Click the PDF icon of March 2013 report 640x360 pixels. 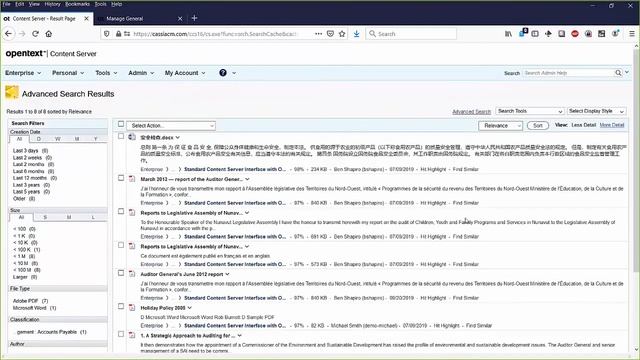click(132, 179)
